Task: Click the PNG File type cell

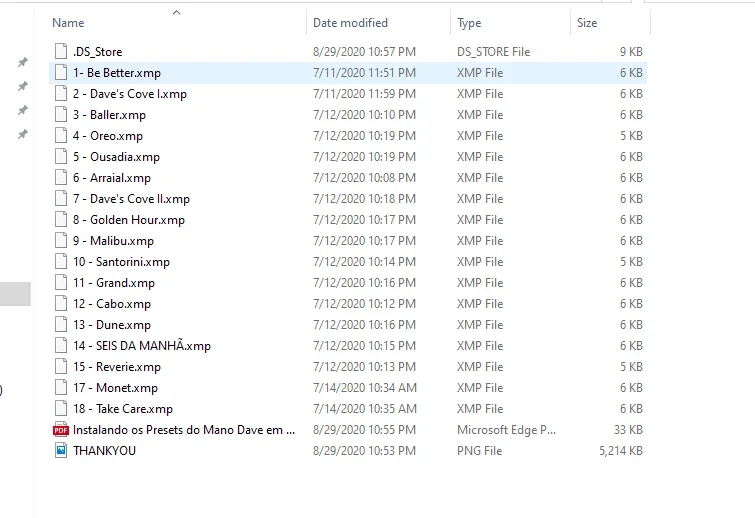Action: (x=479, y=451)
